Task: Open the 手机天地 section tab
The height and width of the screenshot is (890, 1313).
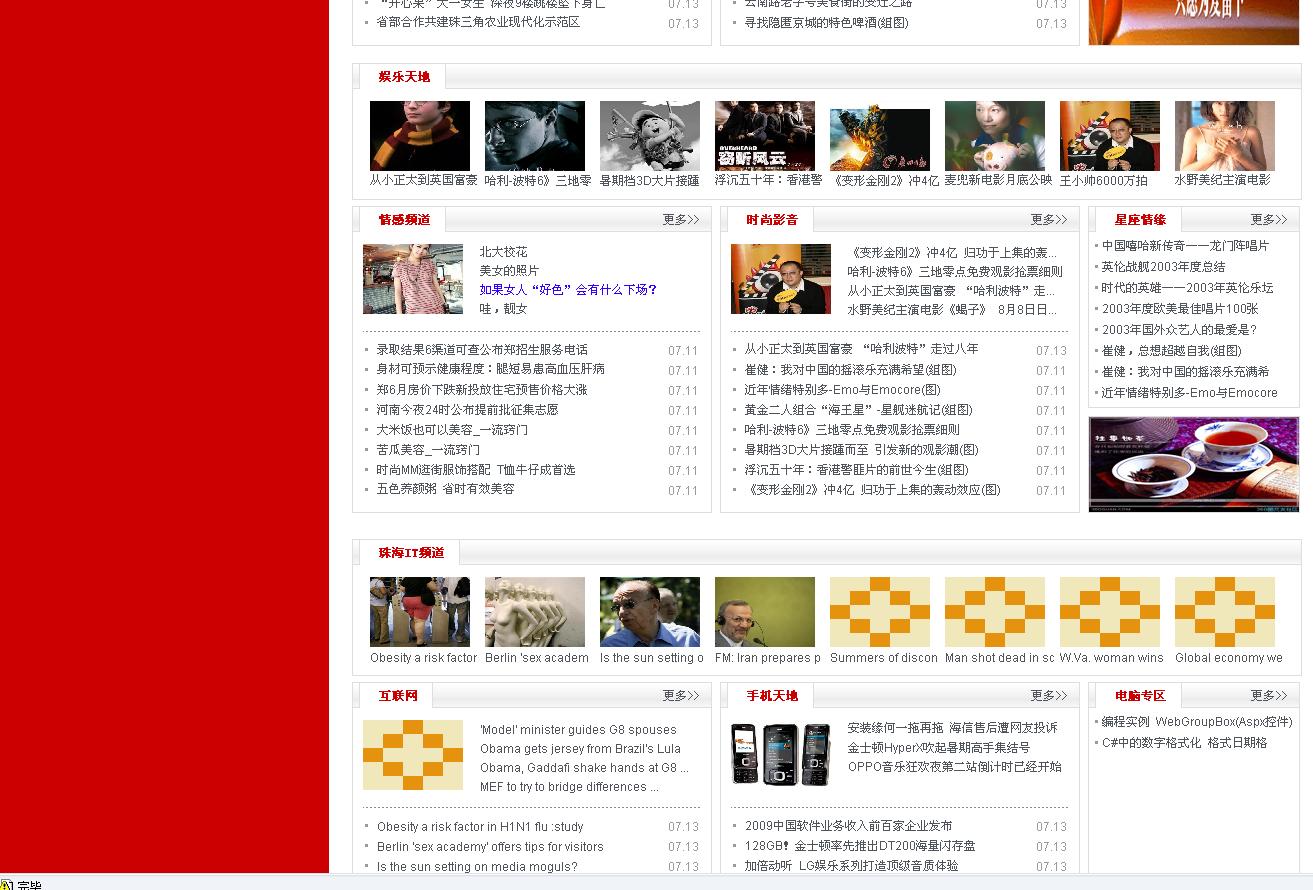Action: tap(772, 696)
